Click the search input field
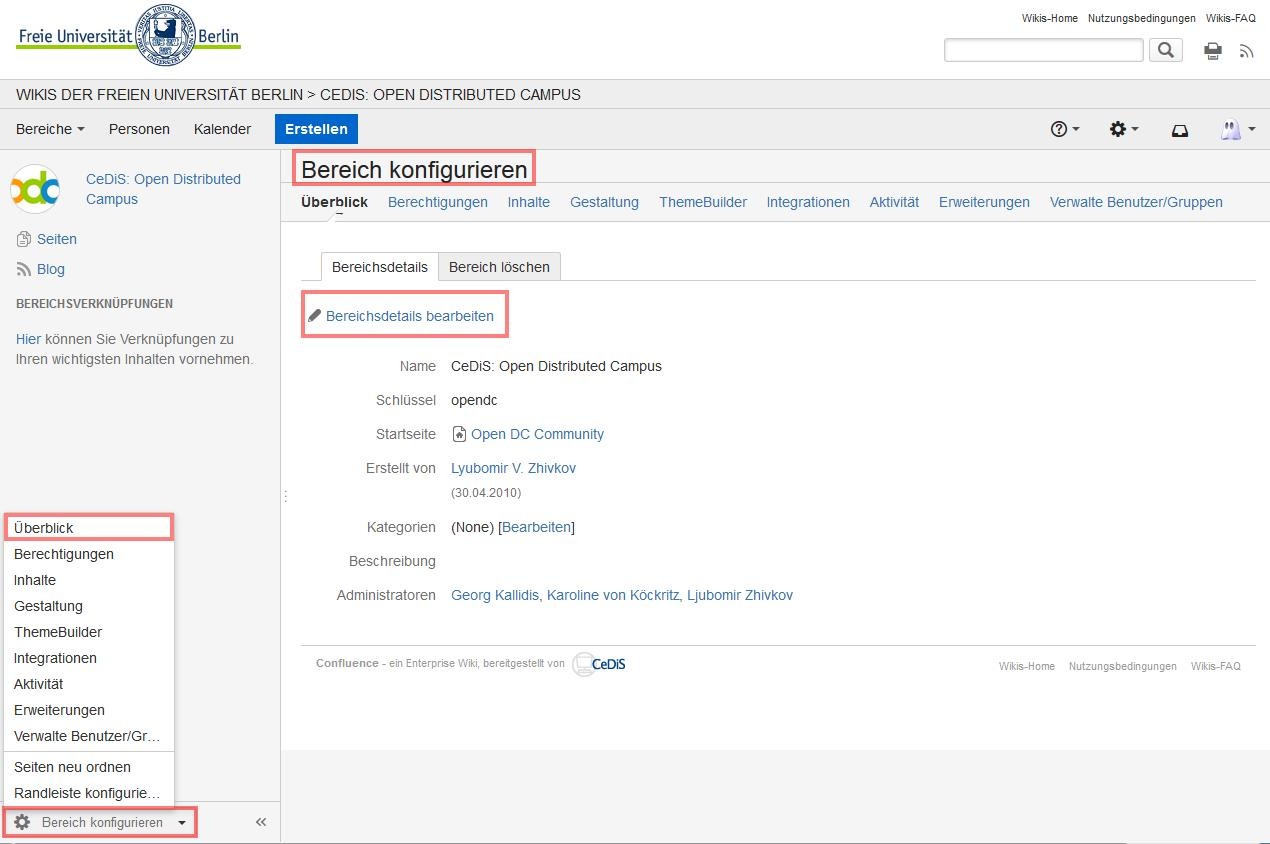Screen dimensions: 1270x844 point(1044,50)
